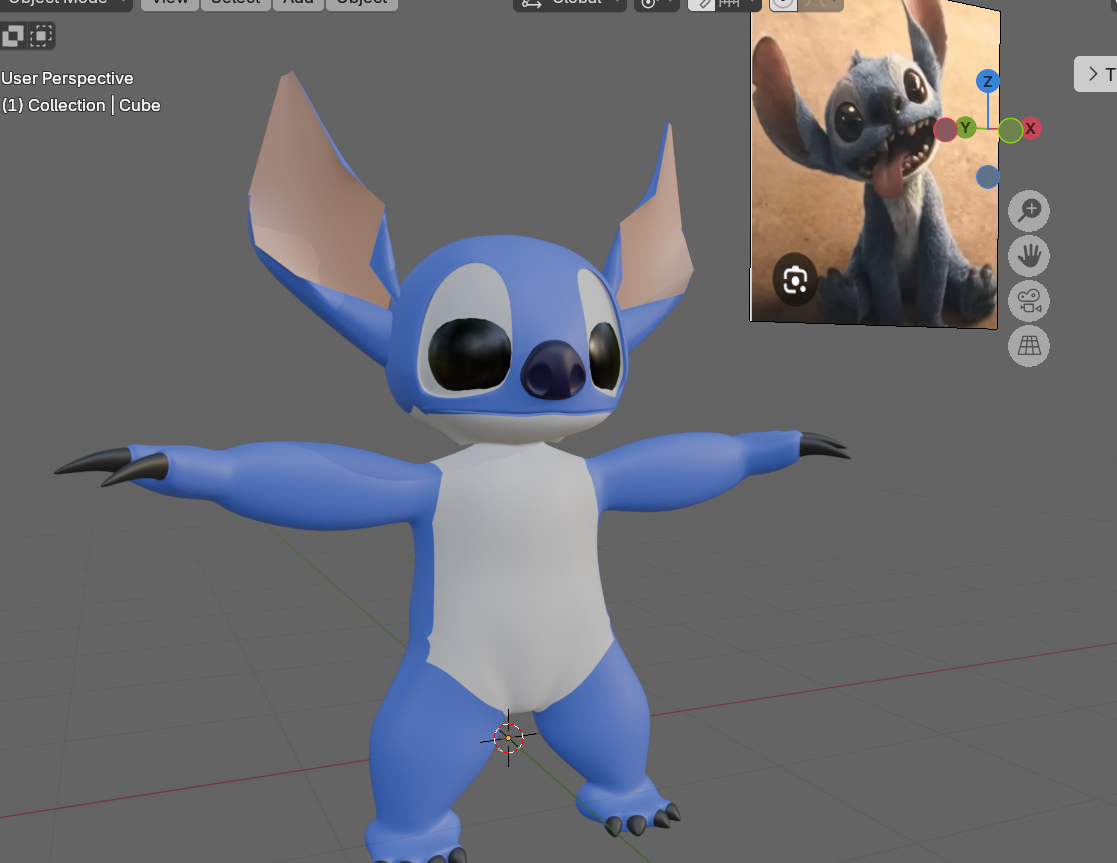The width and height of the screenshot is (1117, 863).
Task: Open the Object Mode dropdown
Action: pyautogui.click(x=66, y=4)
